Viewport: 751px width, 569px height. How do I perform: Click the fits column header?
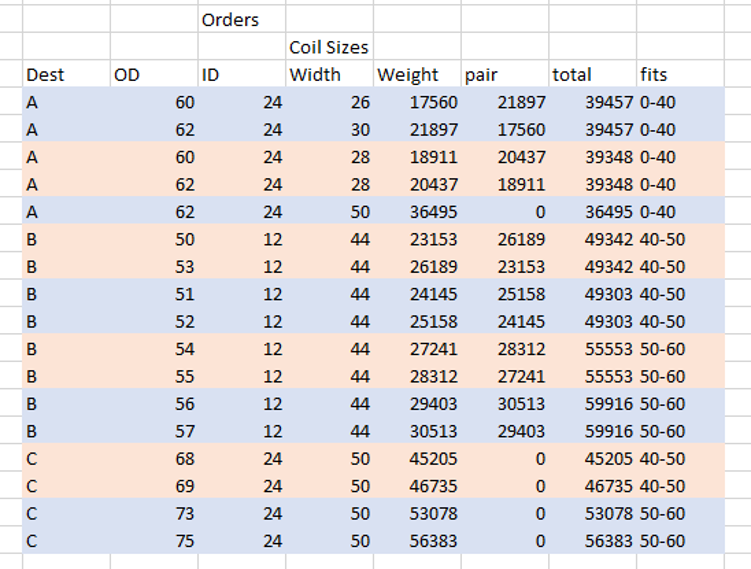click(680, 74)
